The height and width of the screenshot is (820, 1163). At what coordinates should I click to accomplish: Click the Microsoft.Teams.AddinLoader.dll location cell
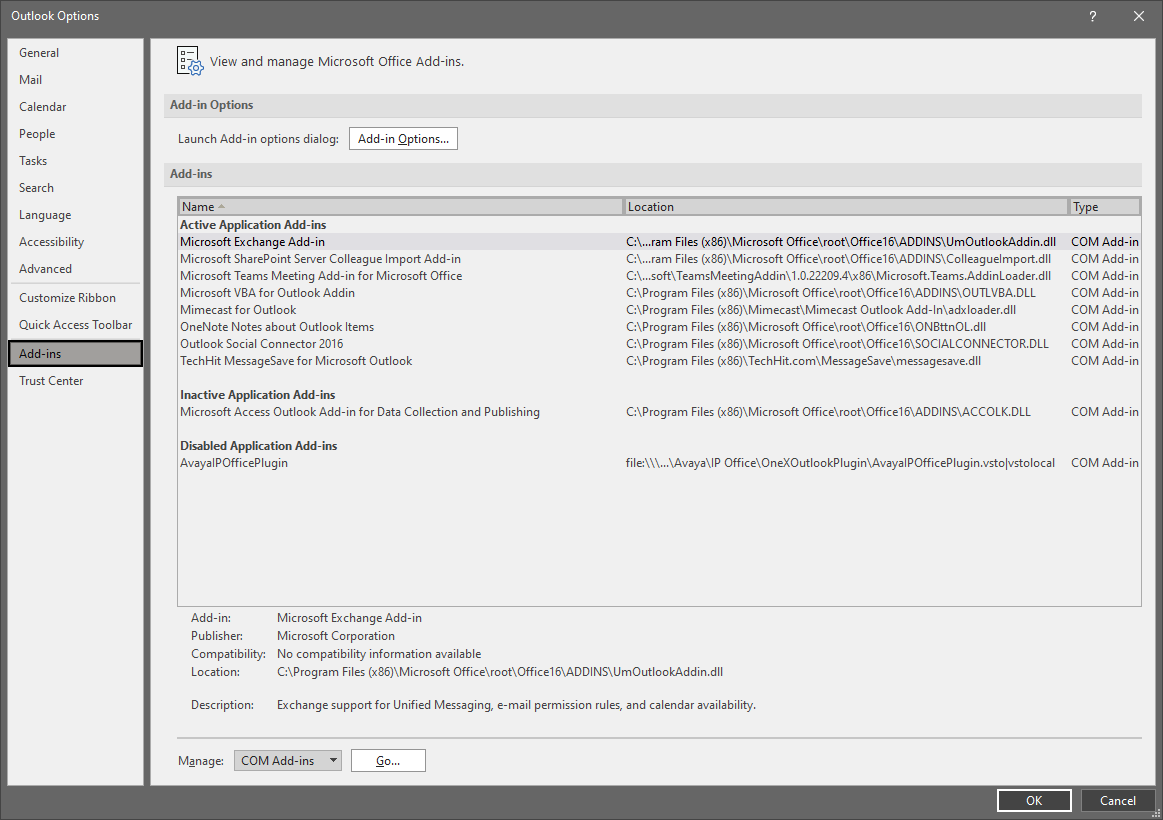coord(838,276)
